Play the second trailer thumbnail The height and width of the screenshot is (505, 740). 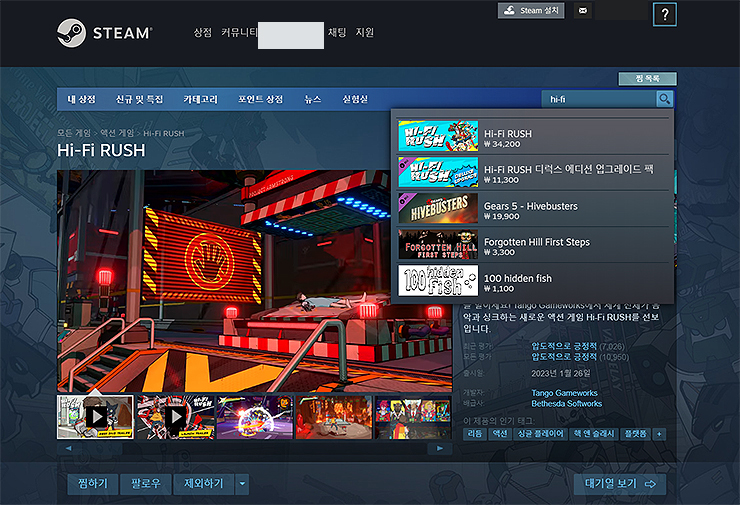click(x=175, y=417)
